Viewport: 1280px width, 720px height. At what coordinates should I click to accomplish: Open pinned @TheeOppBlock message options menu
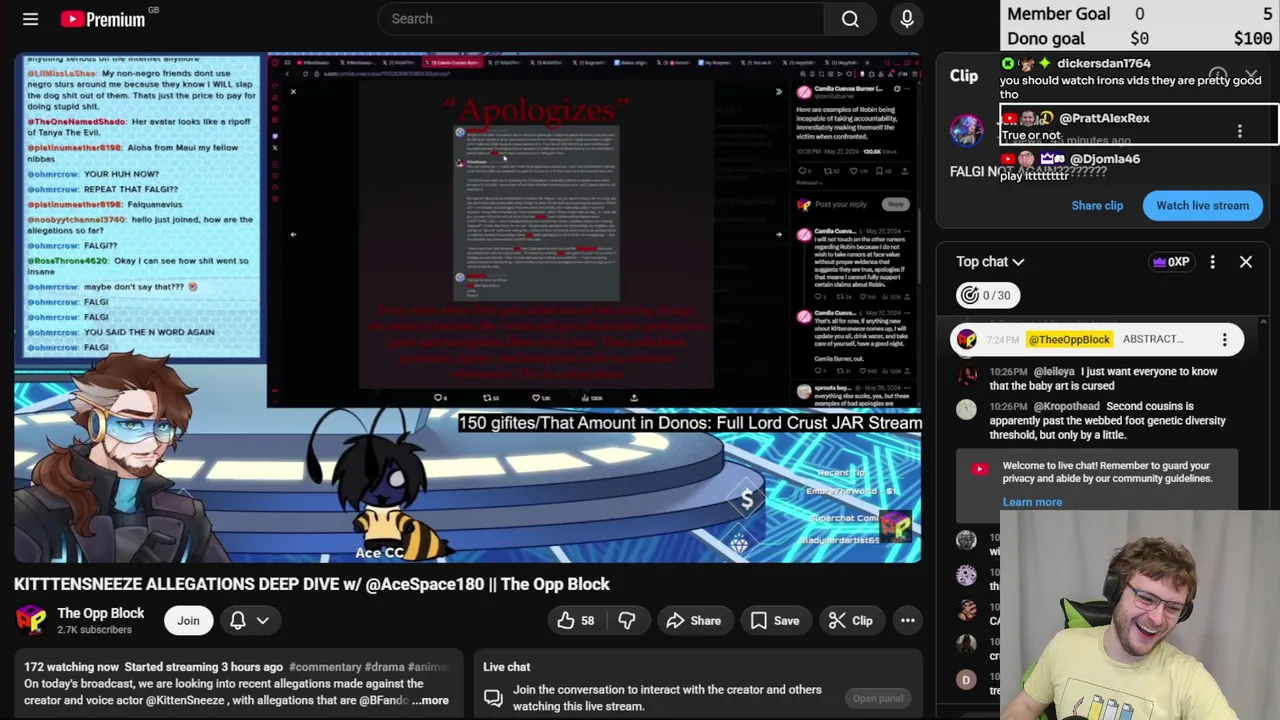(x=1224, y=340)
